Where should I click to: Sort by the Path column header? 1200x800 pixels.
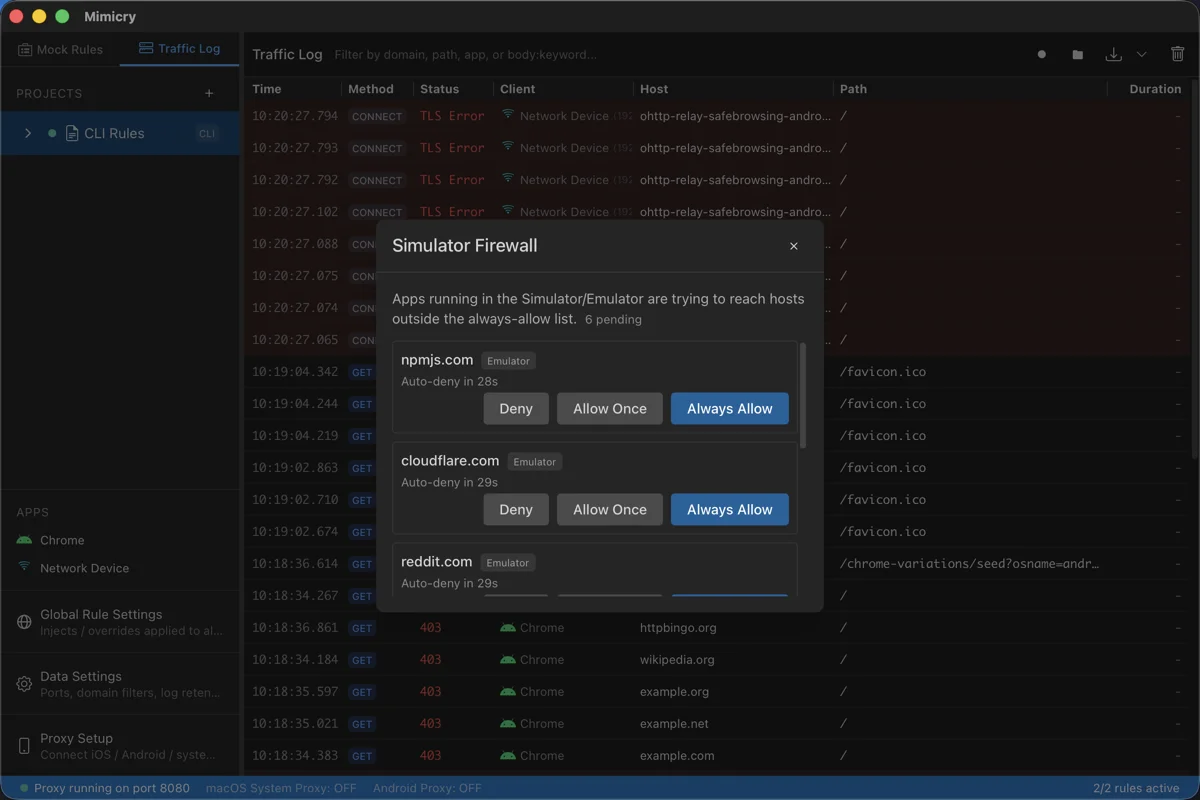pos(853,89)
